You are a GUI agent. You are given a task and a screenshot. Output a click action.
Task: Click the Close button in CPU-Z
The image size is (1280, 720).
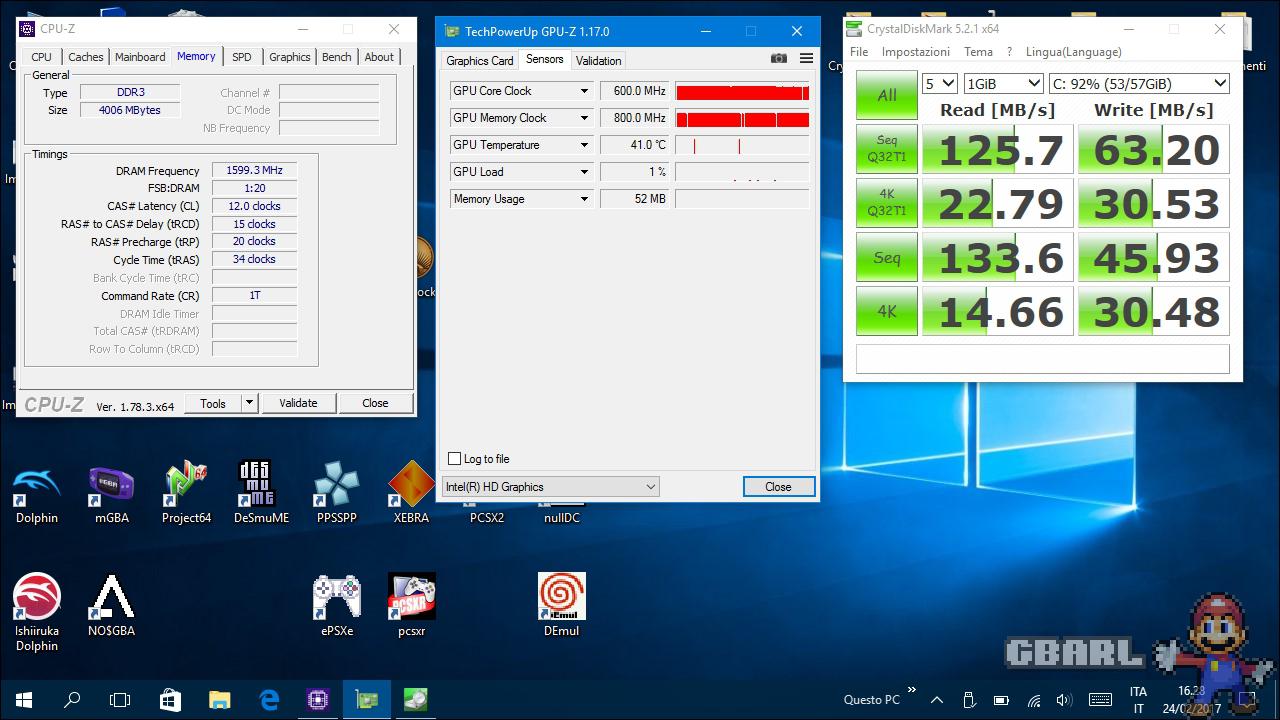pos(375,403)
